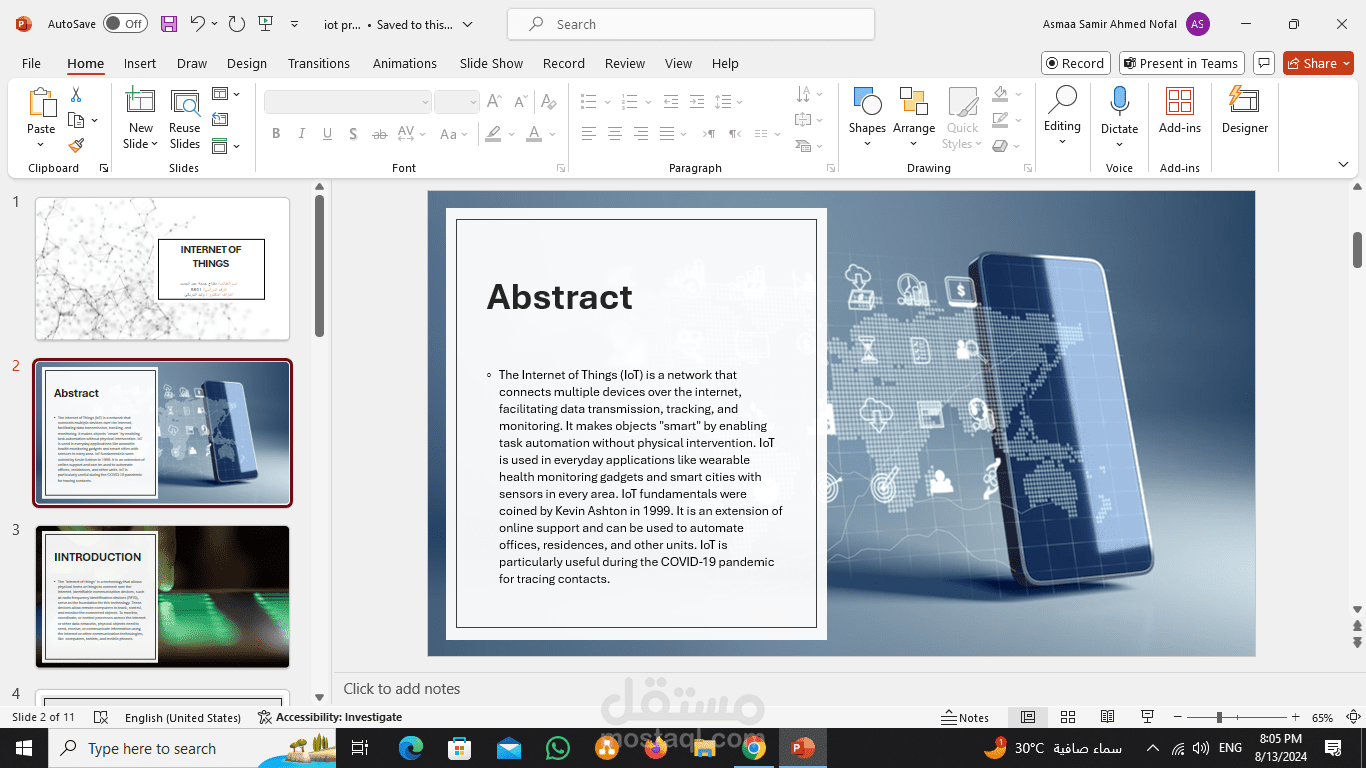Screen dimensions: 1366x768
Task: Click the Arrange drawing icon
Action: [914, 110]
